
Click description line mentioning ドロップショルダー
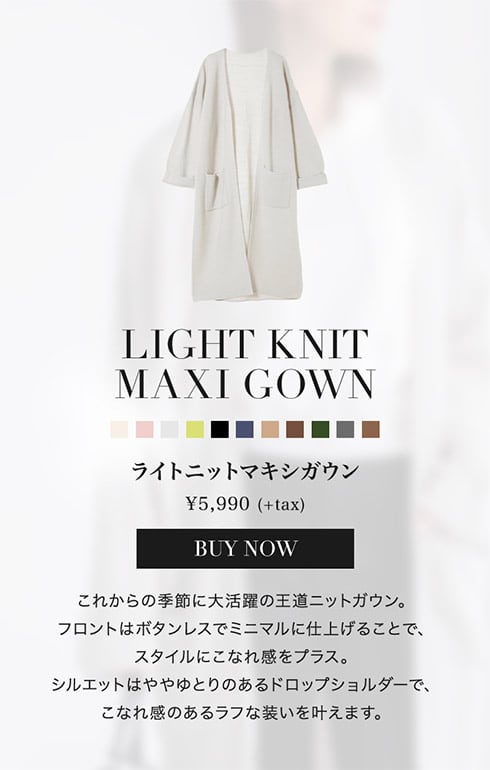coord(243,684)
